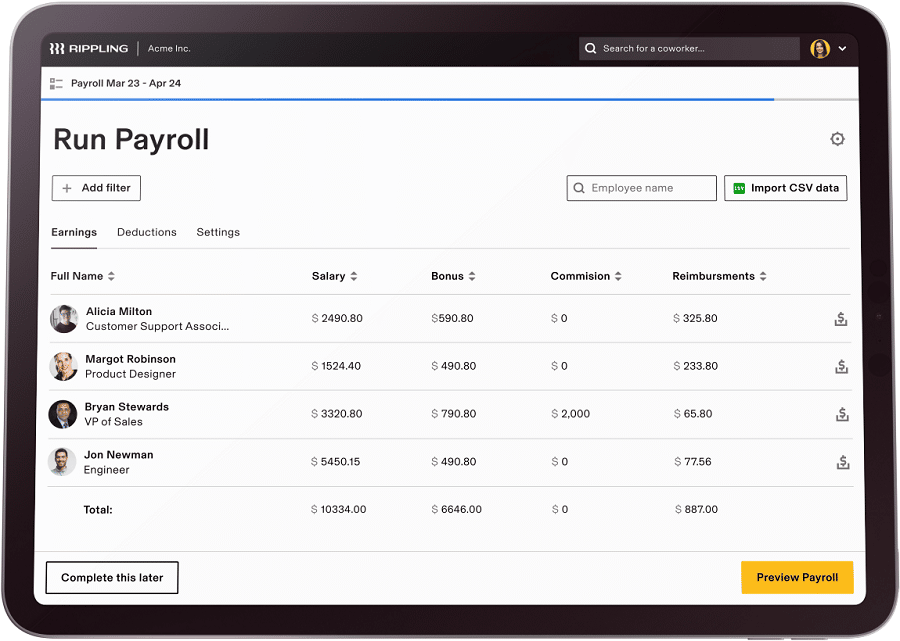Image resolution: width=900 pixels, height=641 pixels.
Task: Switch to the Settings tab
Action: click(218, 232)
